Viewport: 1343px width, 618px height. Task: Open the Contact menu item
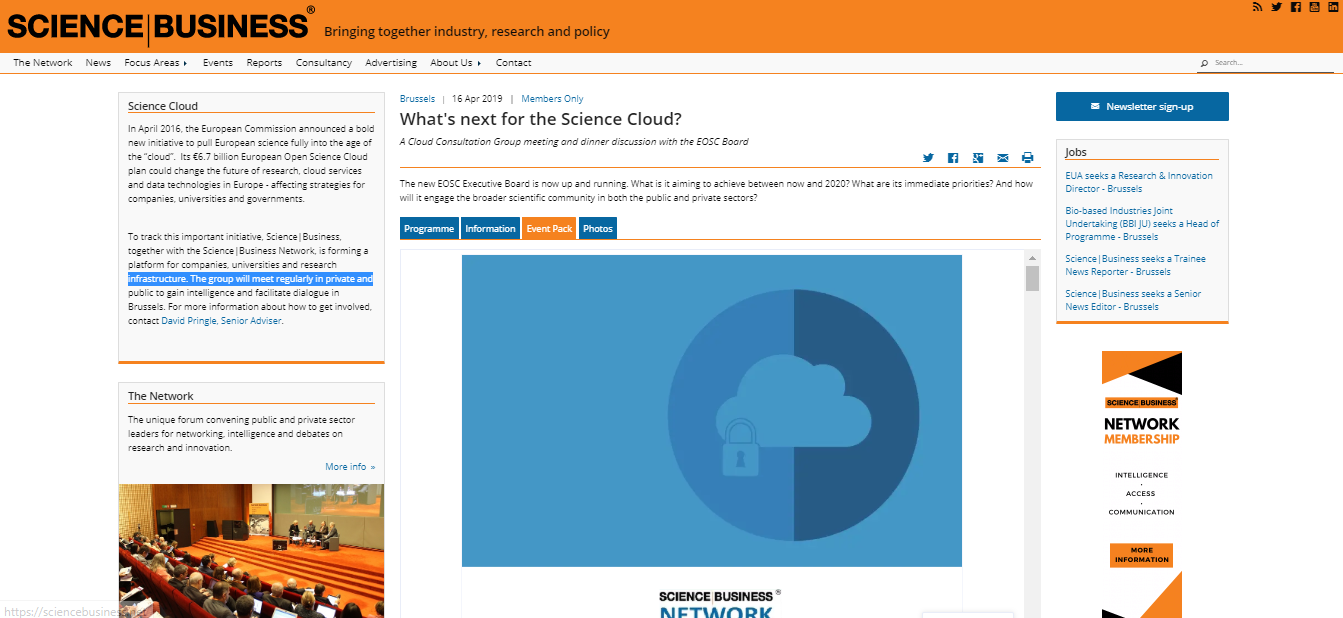[x=514, y=63]
